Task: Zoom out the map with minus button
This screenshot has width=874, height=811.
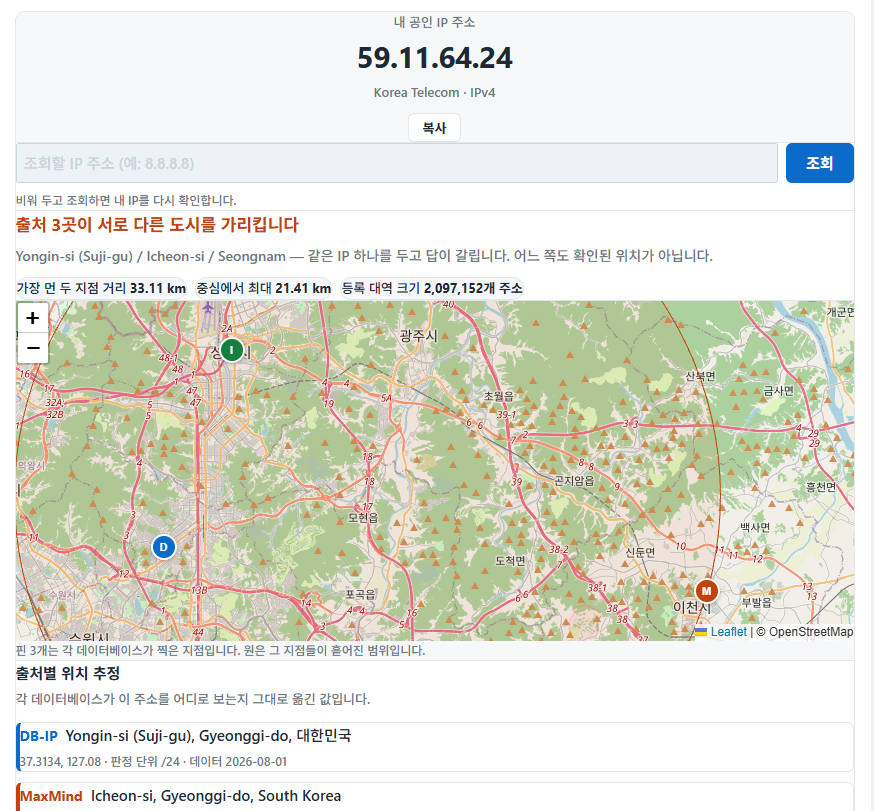Action: (33, 348)
